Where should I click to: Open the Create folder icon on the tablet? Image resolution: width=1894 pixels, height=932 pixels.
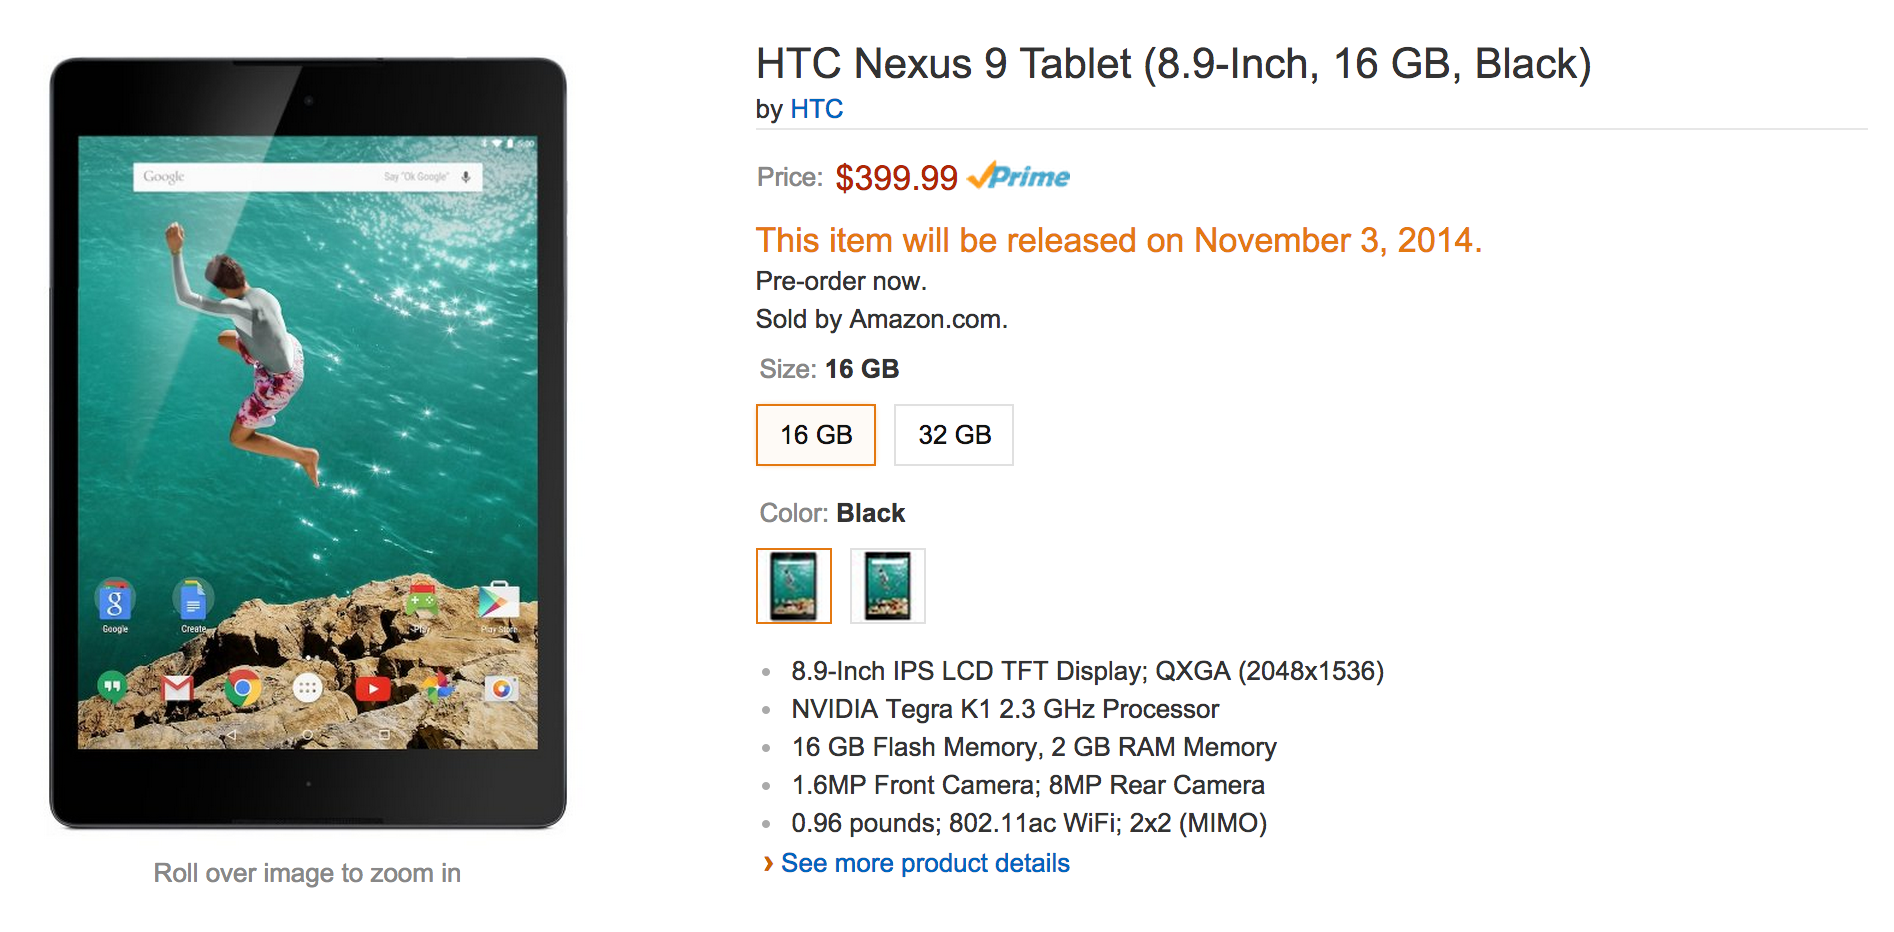coord(192,602)
